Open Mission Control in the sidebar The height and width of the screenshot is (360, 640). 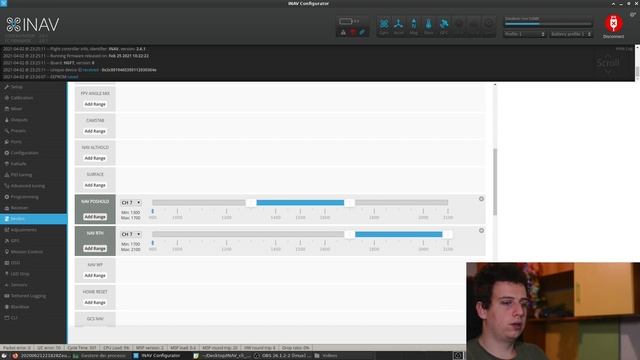click(x=33, y=252)
